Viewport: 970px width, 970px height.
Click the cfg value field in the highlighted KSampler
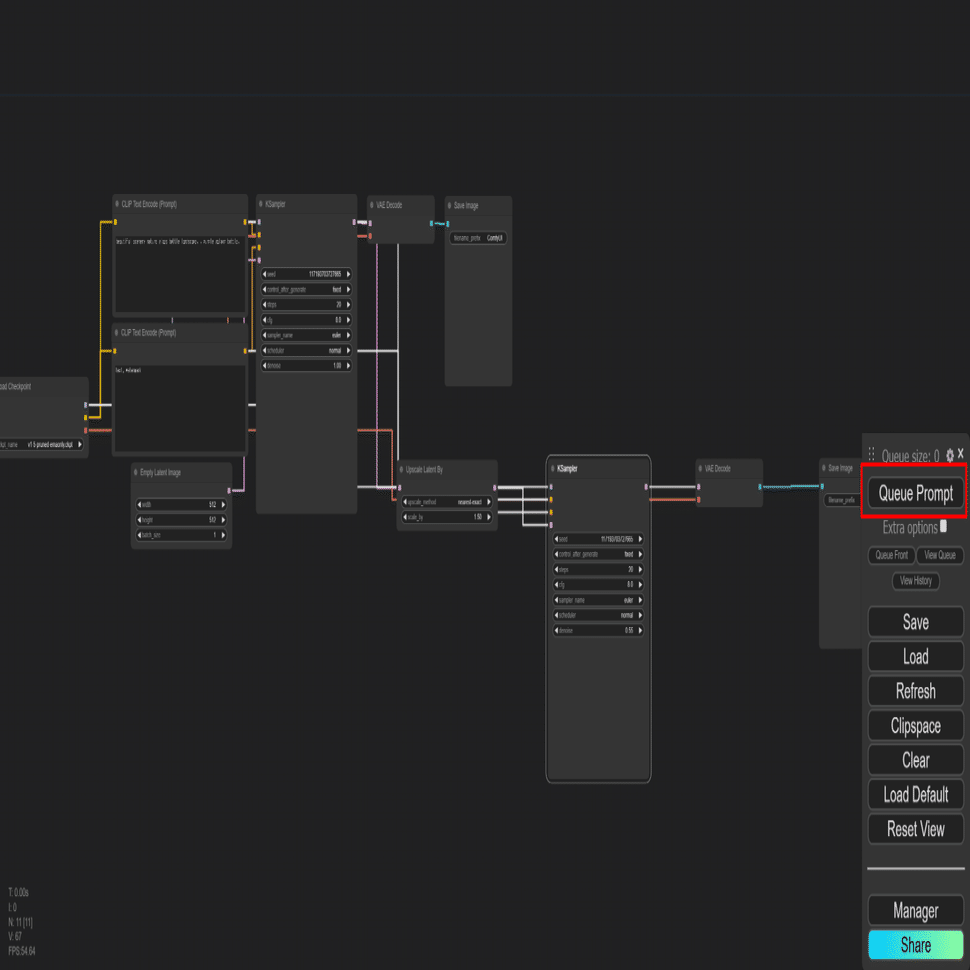click(x=598, y=585)
